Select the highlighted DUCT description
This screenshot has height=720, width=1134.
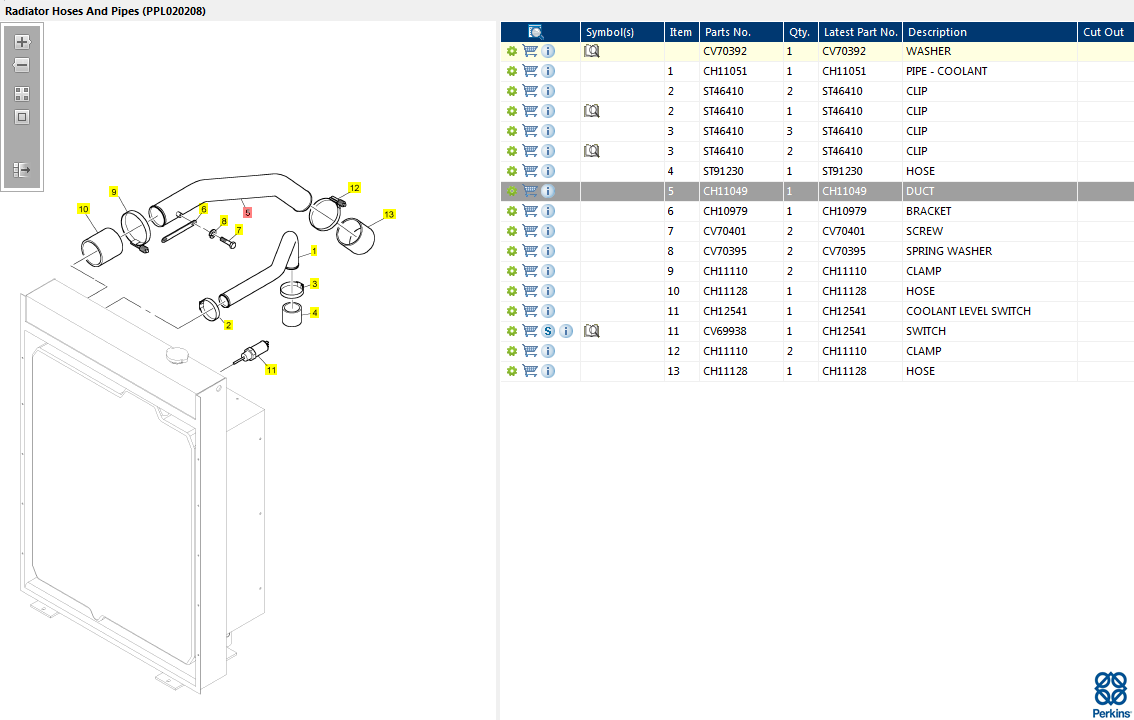click(920, 191)
